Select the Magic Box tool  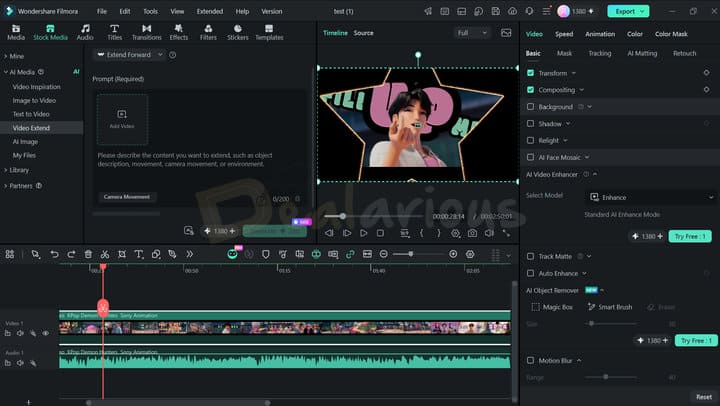click(552, 307)
